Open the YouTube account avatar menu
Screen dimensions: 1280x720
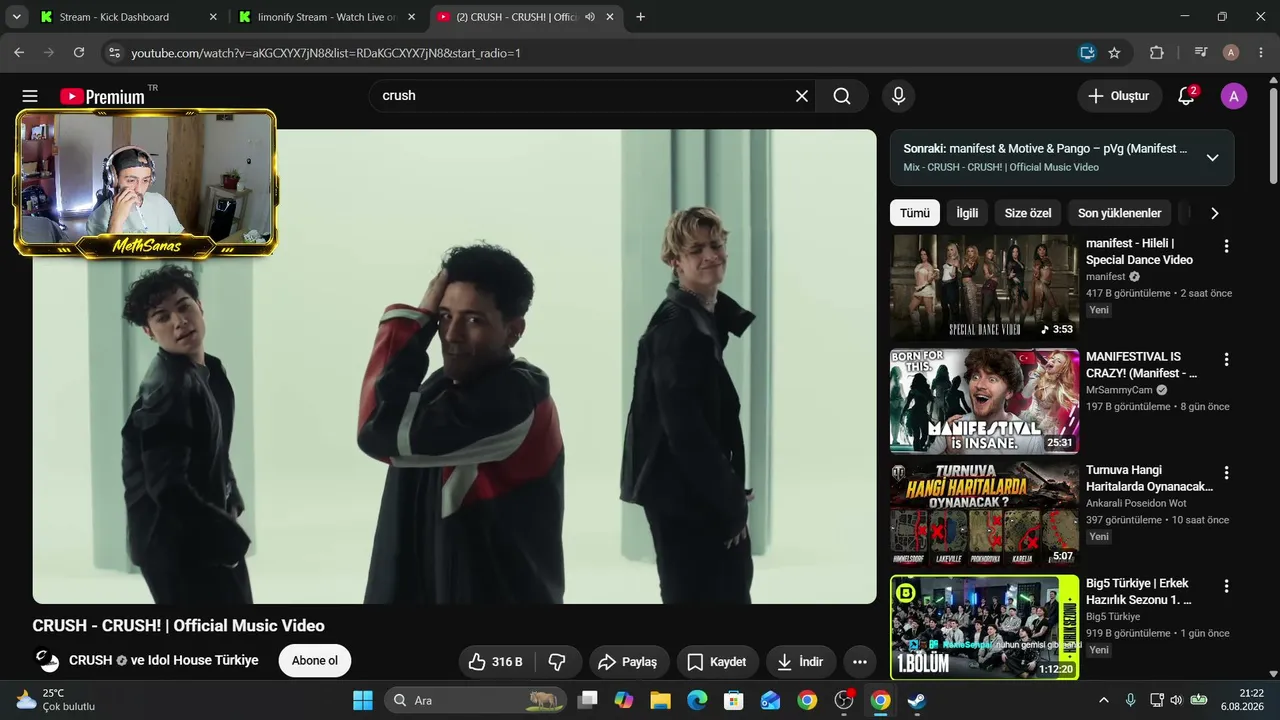(x=1234, y=96)
